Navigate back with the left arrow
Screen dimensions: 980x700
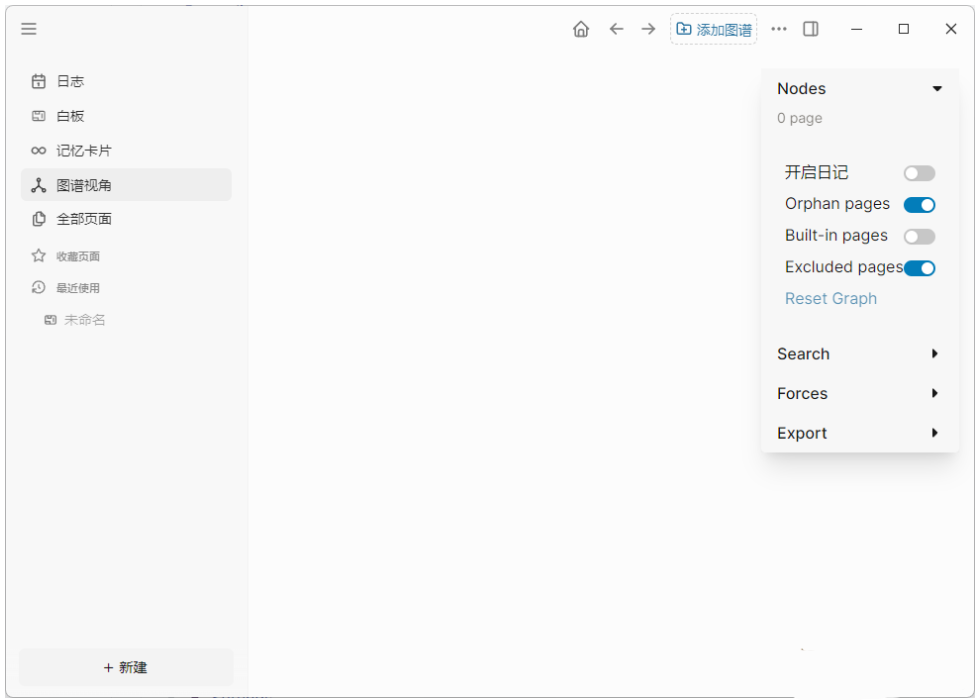coord(616,29)
